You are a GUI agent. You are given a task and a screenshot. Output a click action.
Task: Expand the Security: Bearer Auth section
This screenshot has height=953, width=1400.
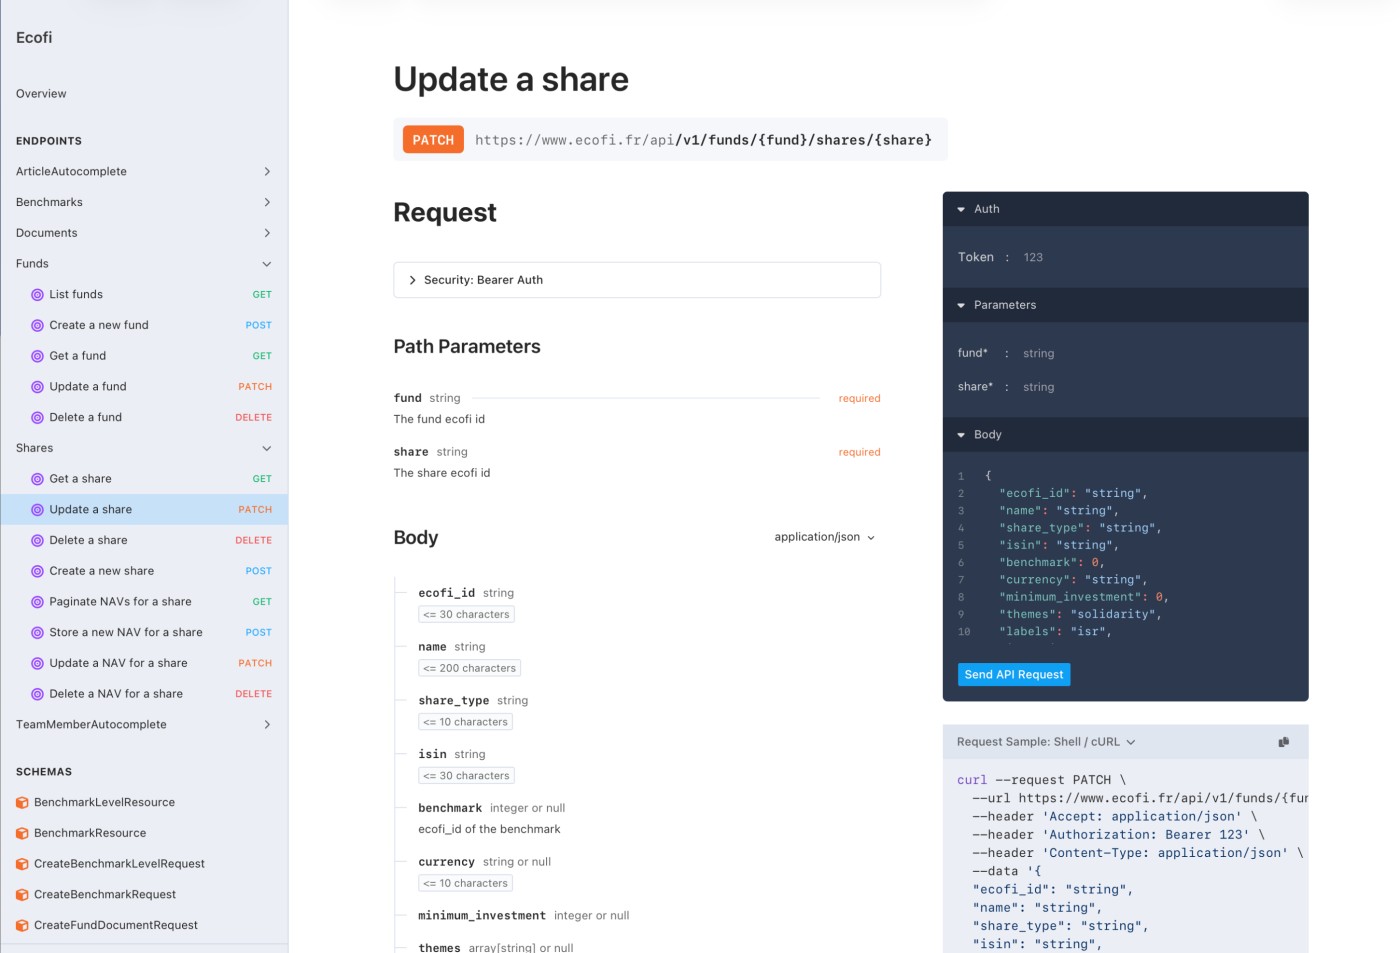636,280
